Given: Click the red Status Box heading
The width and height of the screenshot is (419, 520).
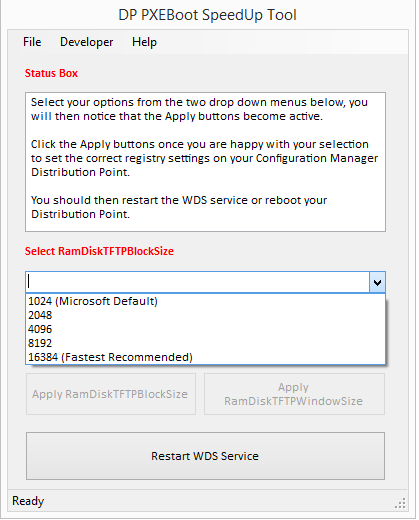Looking at the screenshot, I should (x=51, y=73).
